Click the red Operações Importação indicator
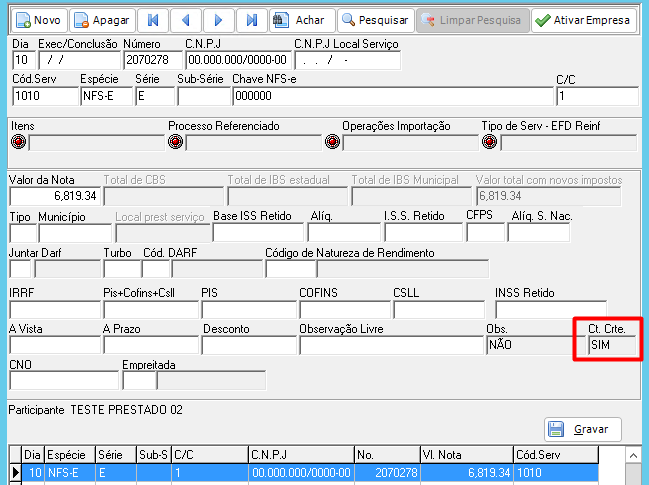 coord(332,142)
